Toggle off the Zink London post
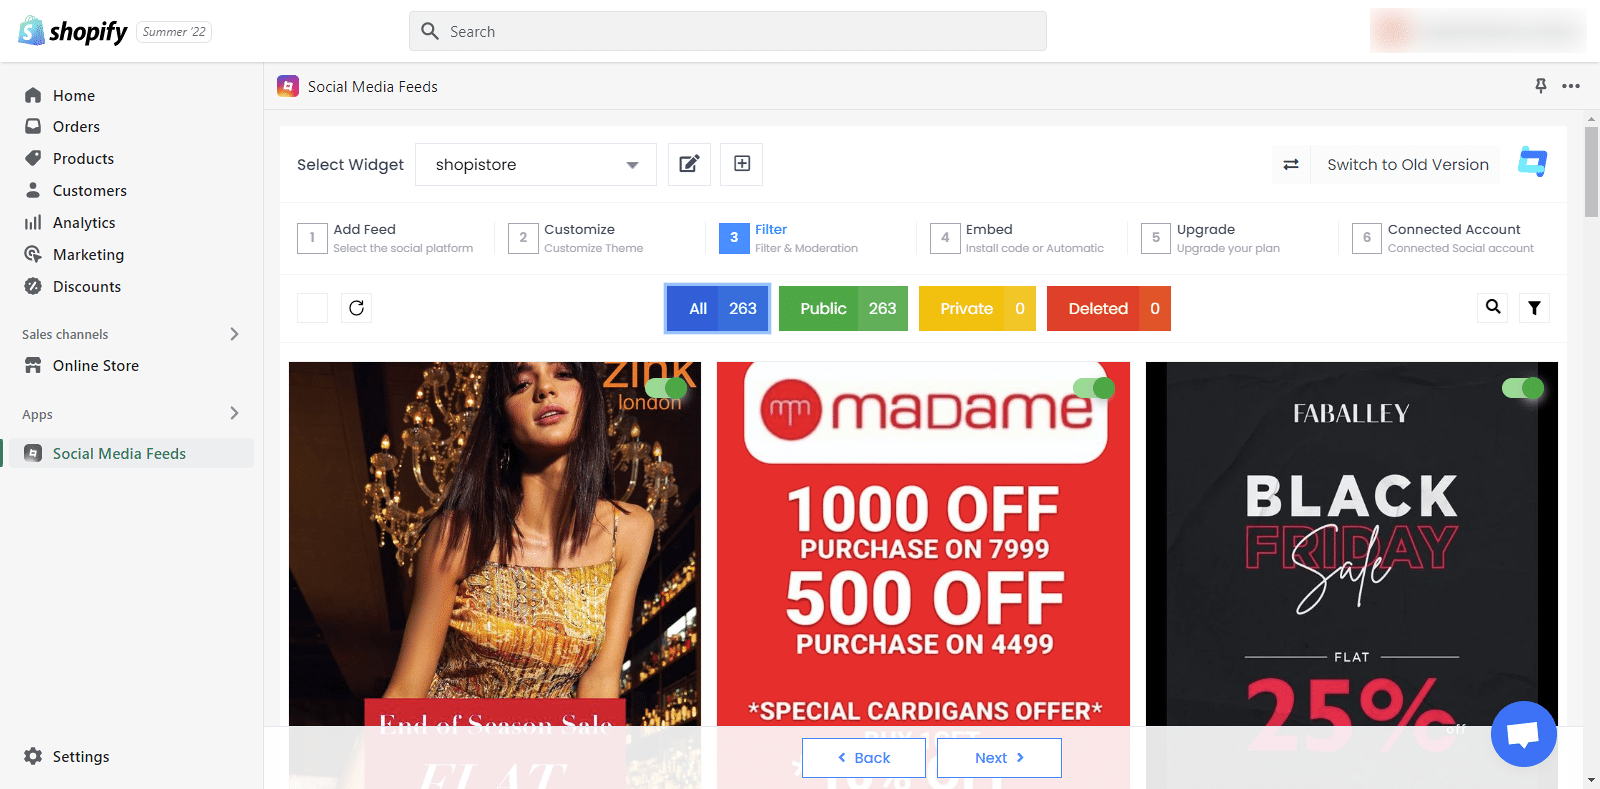 pyautogui.click(x=667, y=388)
